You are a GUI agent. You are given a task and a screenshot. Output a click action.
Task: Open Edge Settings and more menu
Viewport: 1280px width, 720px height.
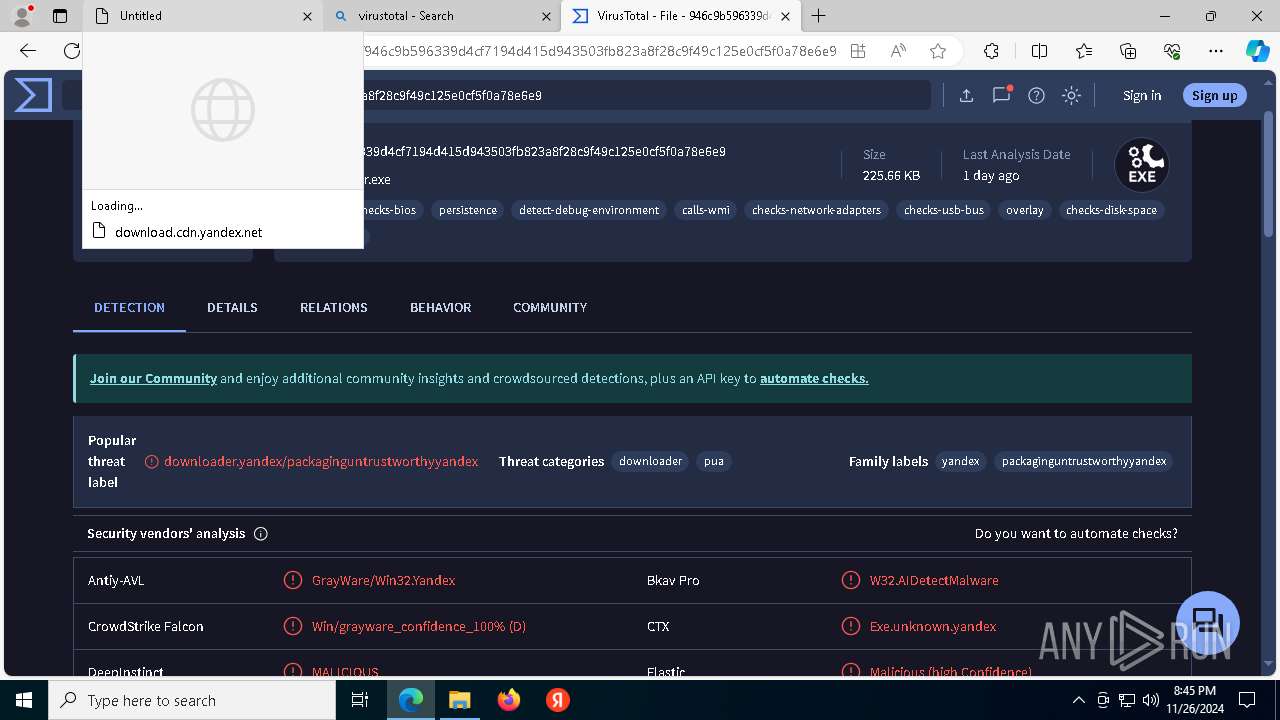pyautogui.click(x=1216, y=51)
